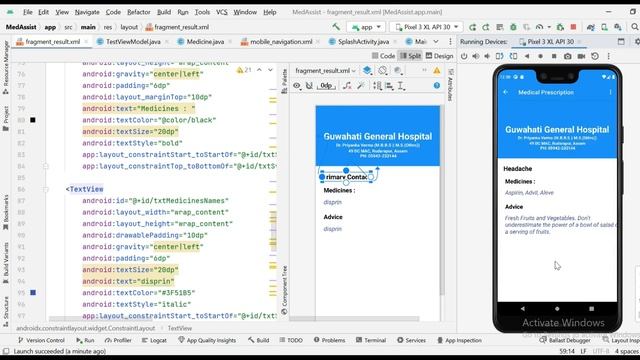Click the Clear Constraints icon in design toolbar
The width and height of the screenshot is (640, 360).
(x=347, y=86)
